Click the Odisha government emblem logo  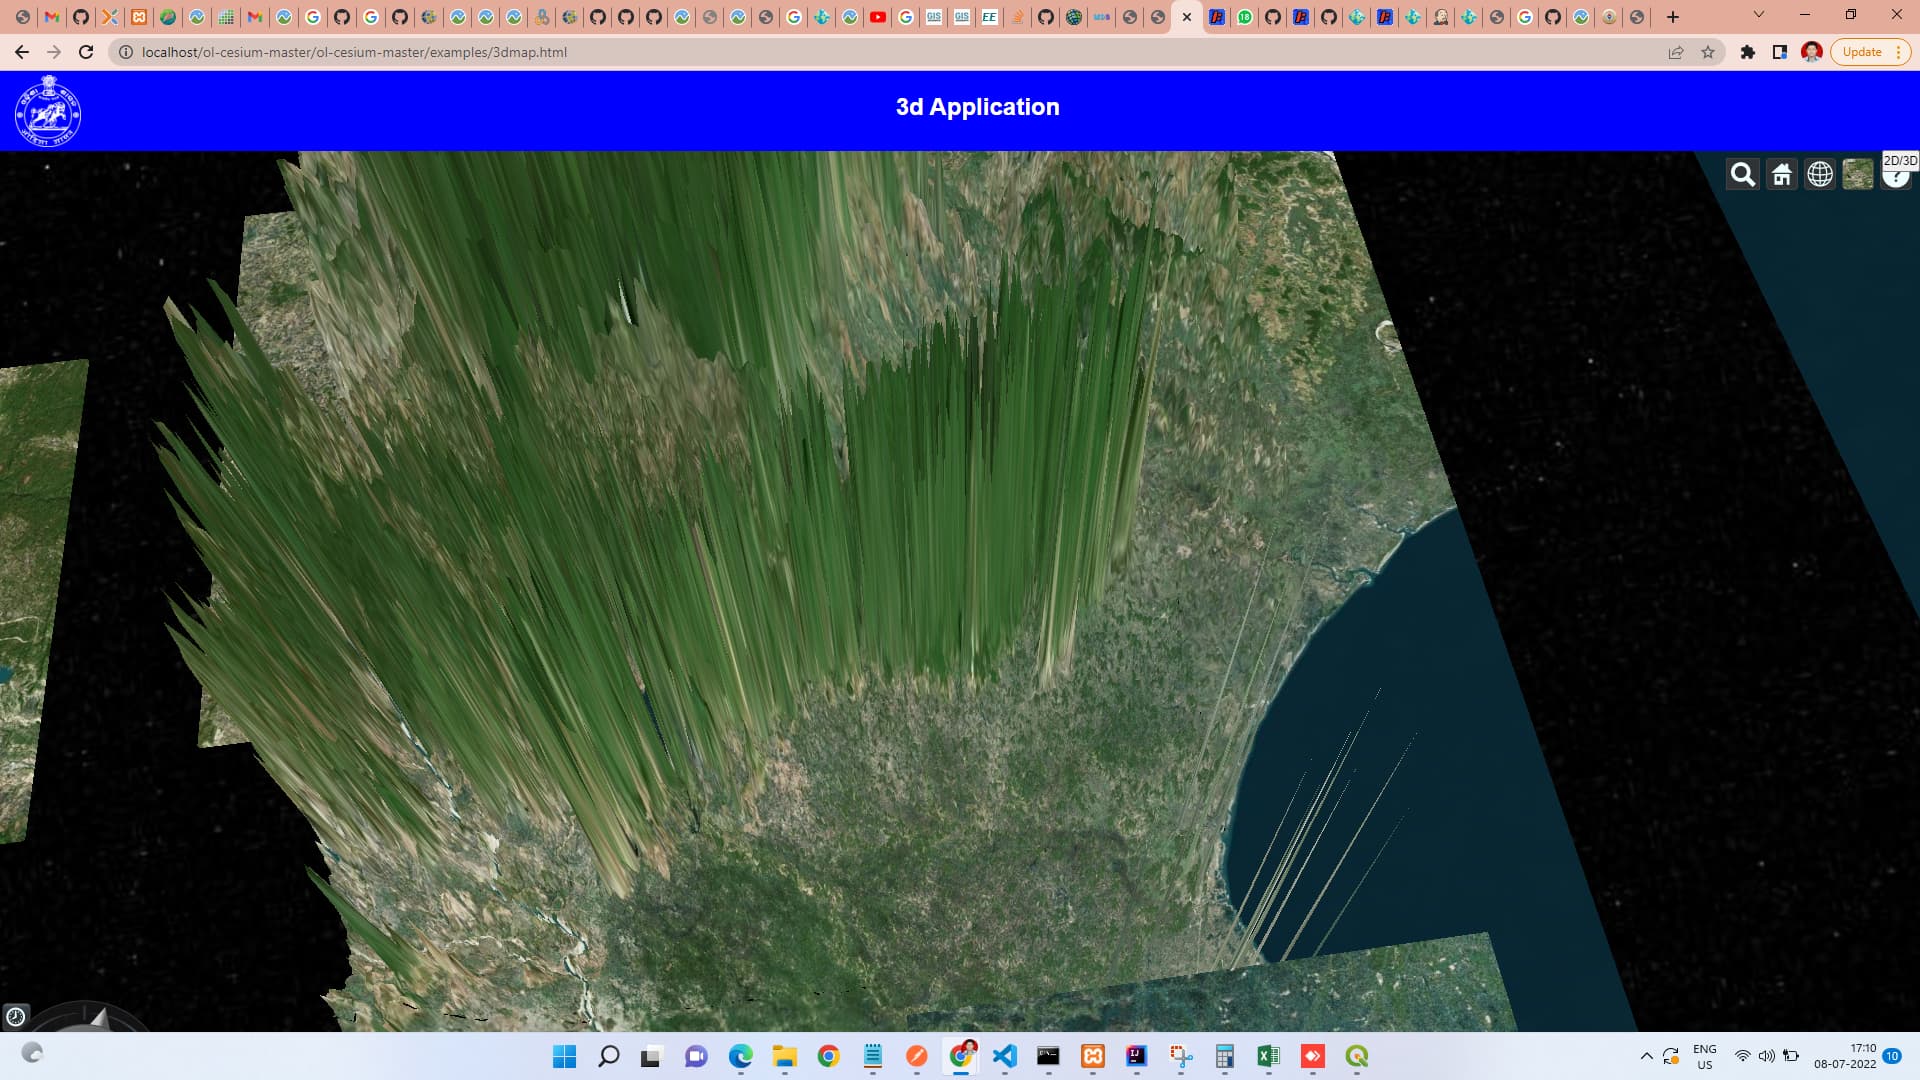48,111
